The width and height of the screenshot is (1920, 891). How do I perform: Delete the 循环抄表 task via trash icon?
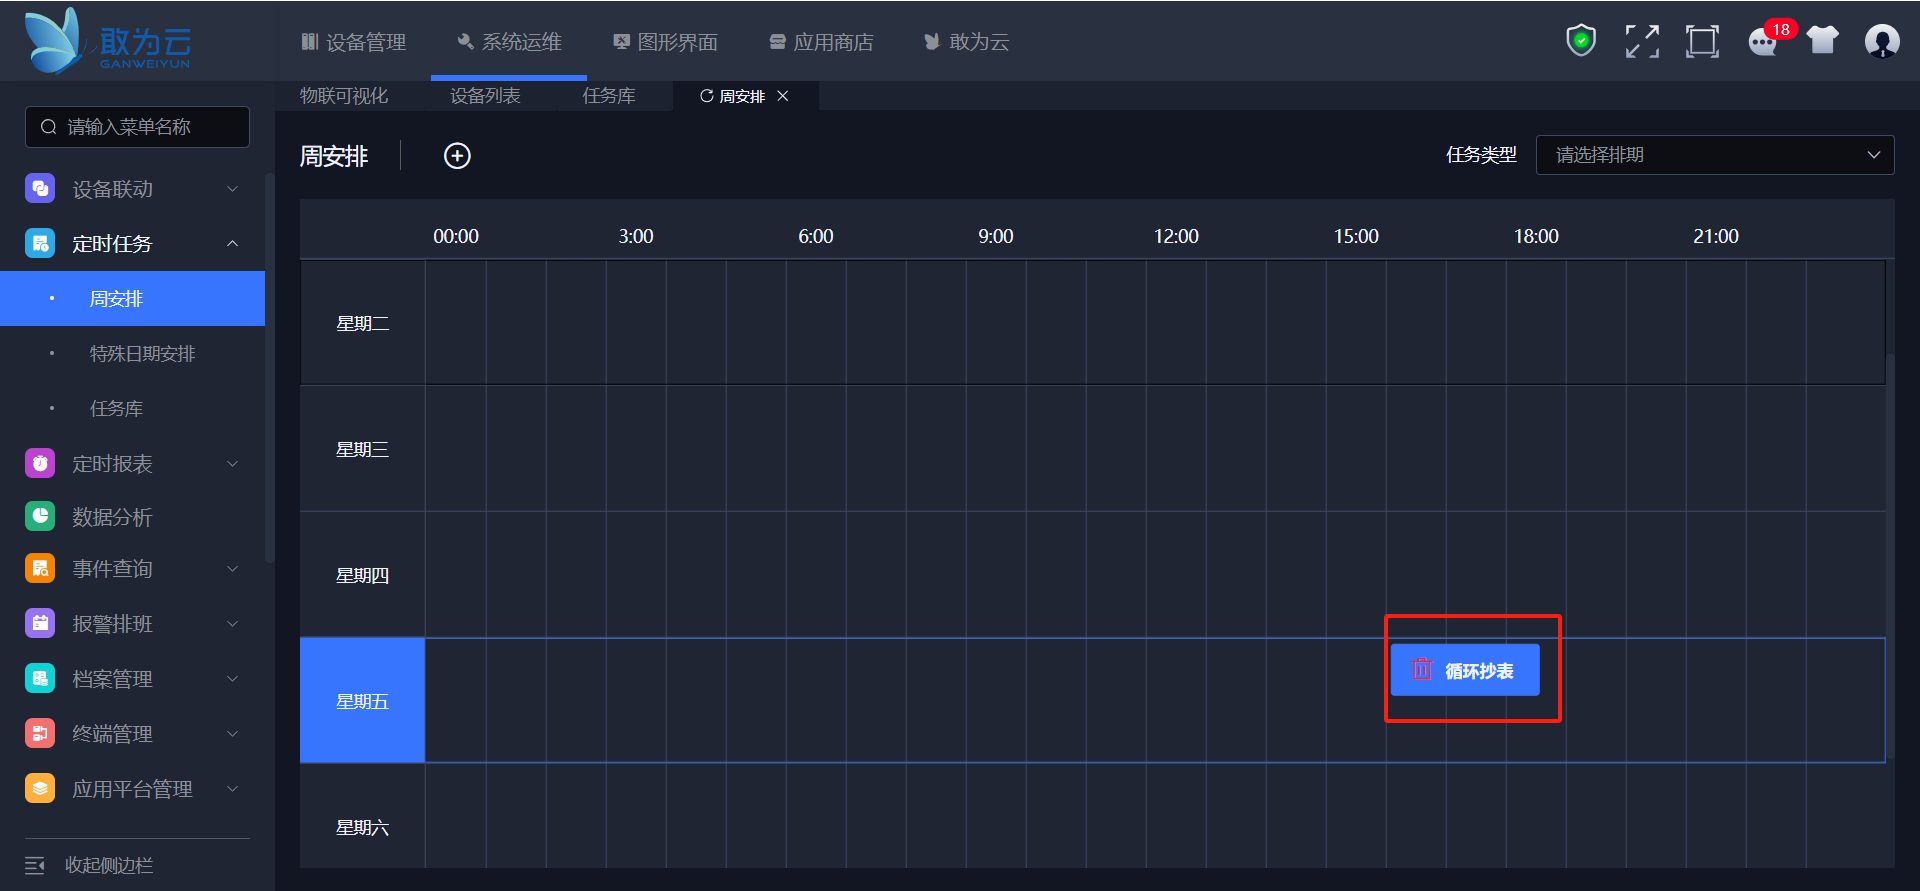pos(1422,670)
